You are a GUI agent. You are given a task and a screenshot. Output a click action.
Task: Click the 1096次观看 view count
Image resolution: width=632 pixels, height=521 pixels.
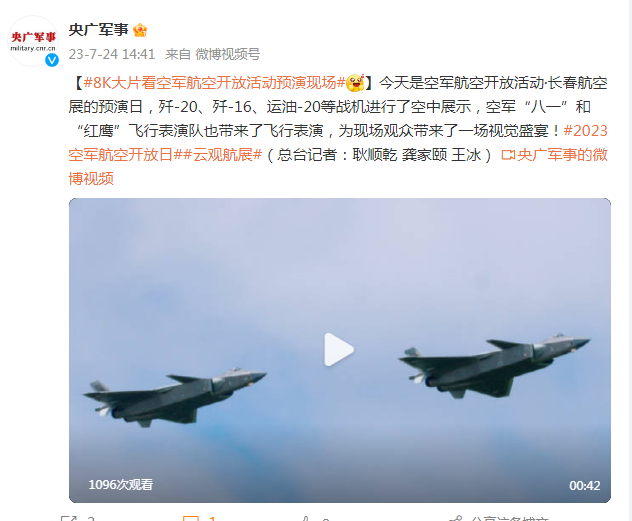tap(121, 485)
